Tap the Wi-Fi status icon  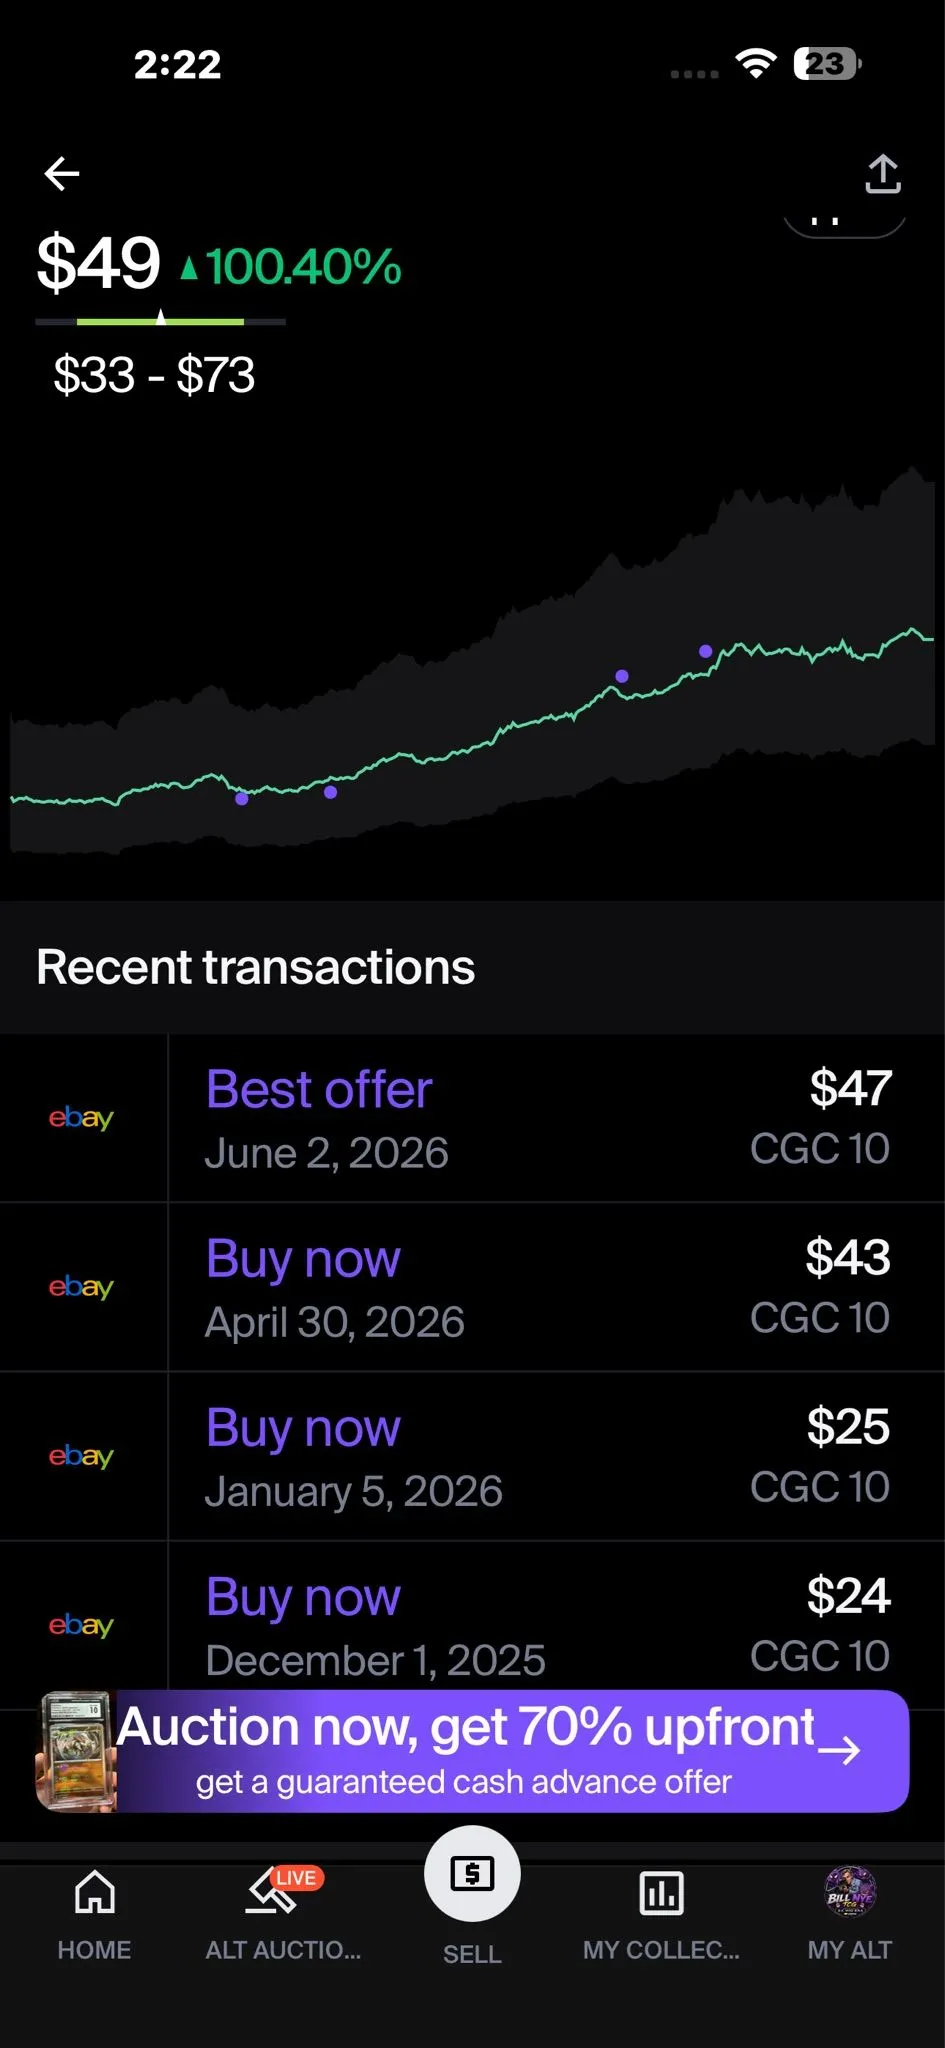tap(756, 64)
